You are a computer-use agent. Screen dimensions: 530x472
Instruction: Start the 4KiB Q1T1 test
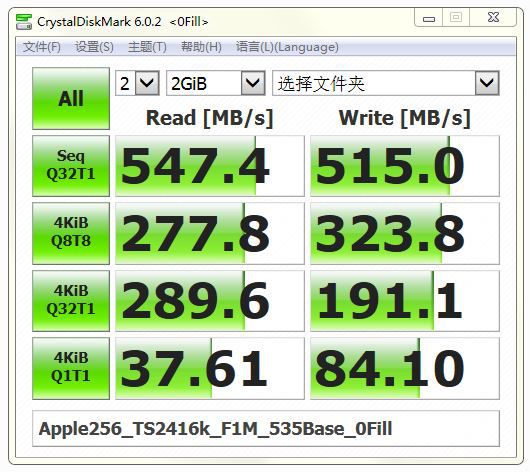71,368
